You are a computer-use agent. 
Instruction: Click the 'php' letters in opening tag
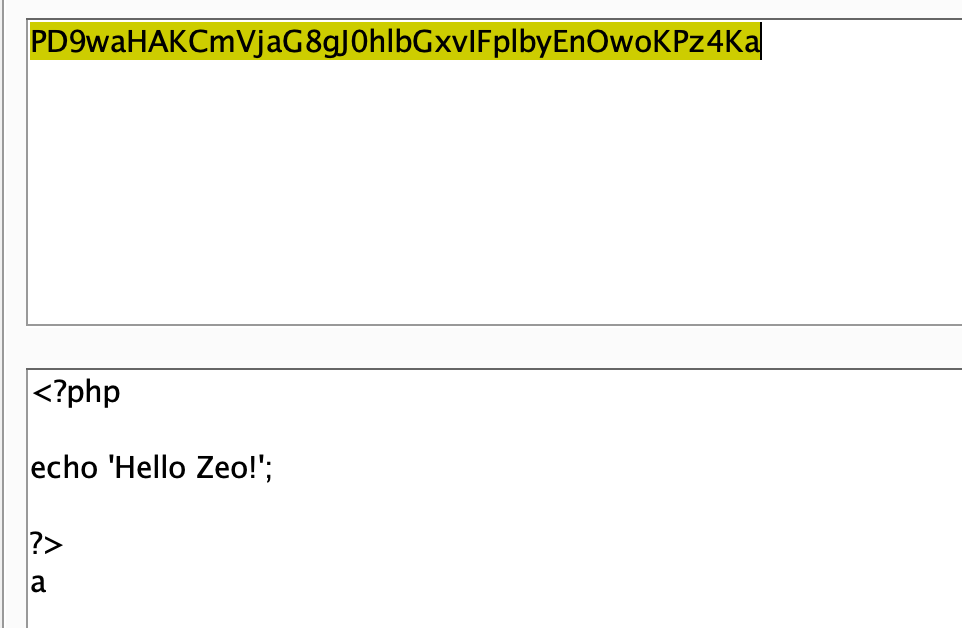pos(93,394)
